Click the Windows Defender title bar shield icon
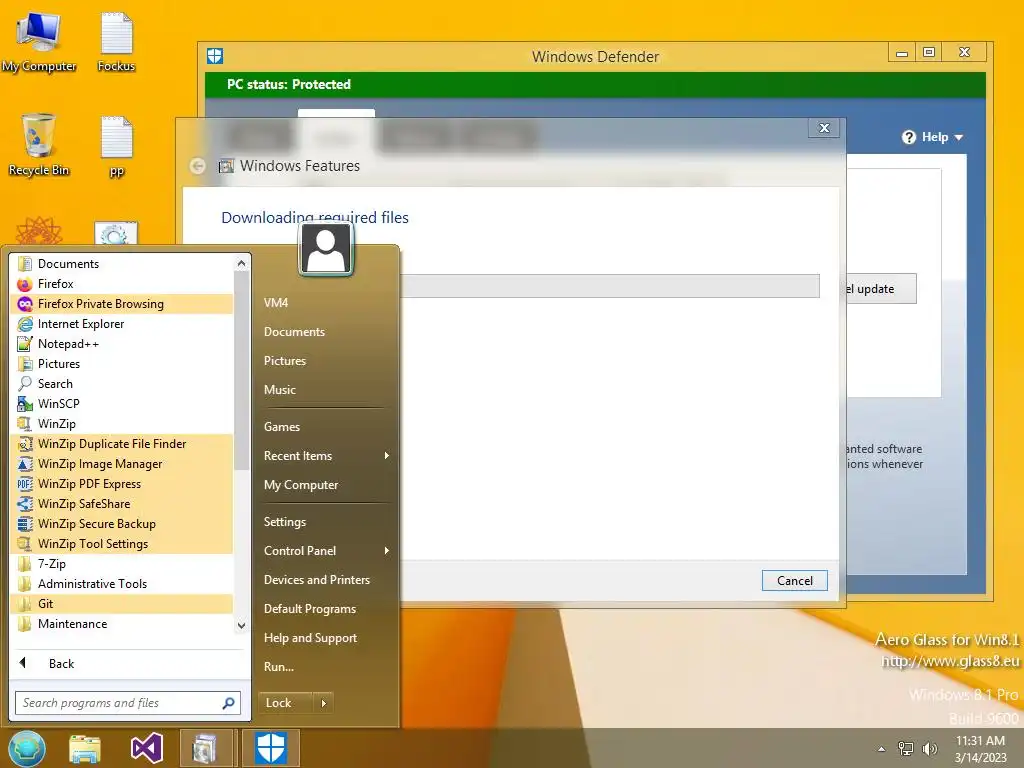The width and height of the screenshot is (1024, 768). (215, 56)
